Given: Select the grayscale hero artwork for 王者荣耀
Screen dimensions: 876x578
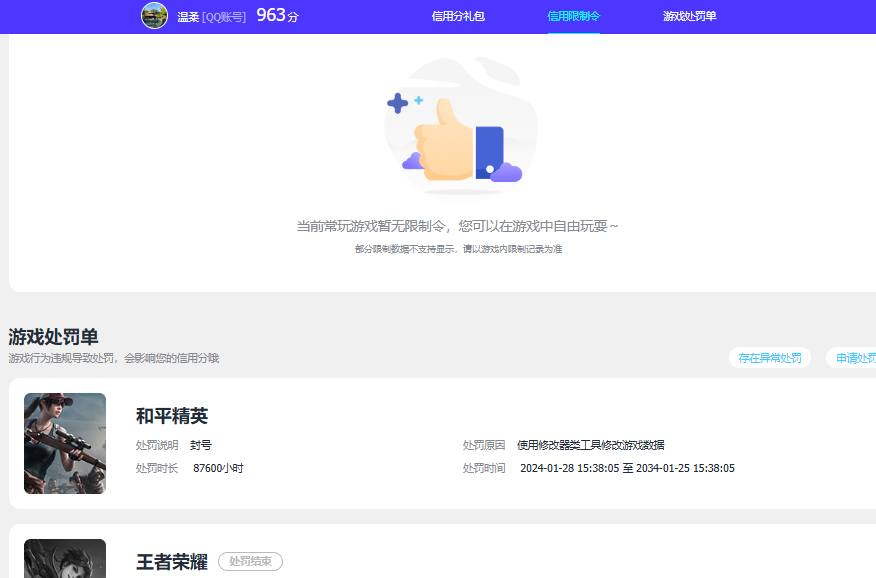Looking at the screenshot, I should (x=64, y=558).
